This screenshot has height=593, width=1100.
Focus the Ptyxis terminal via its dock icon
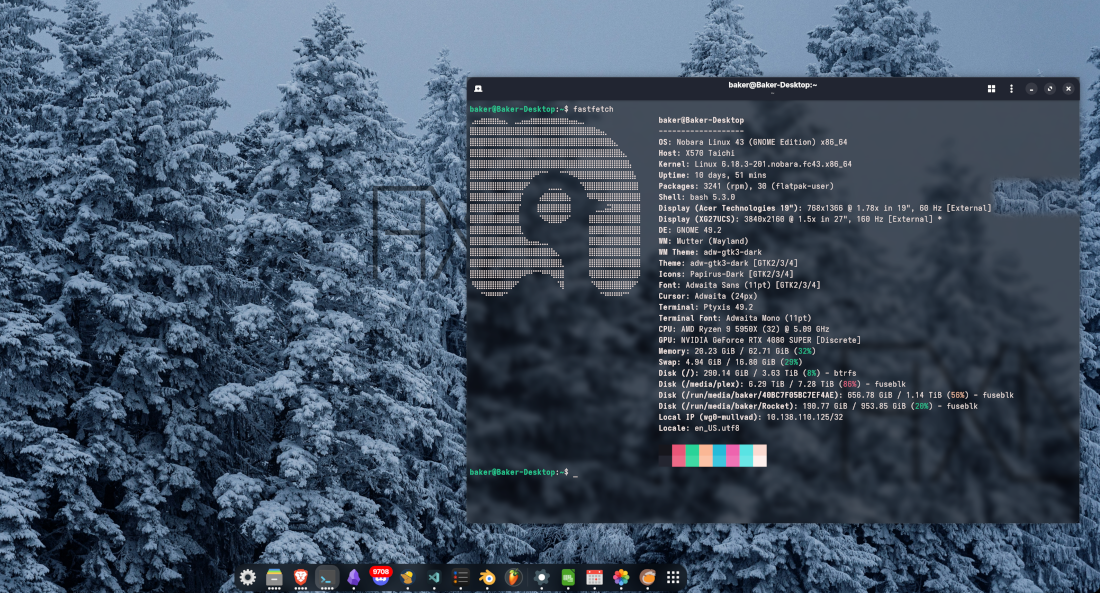coord(326,577)
